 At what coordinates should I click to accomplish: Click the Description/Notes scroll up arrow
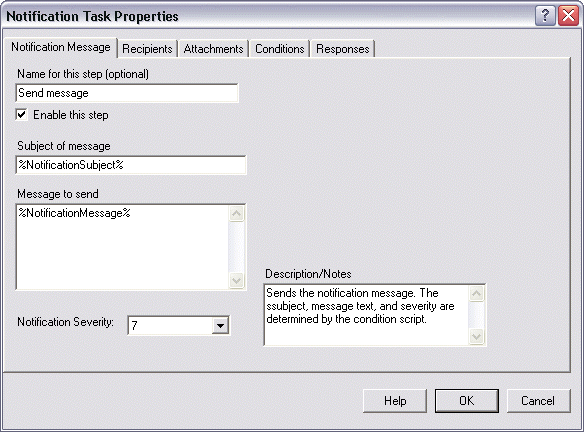[476, 293]
